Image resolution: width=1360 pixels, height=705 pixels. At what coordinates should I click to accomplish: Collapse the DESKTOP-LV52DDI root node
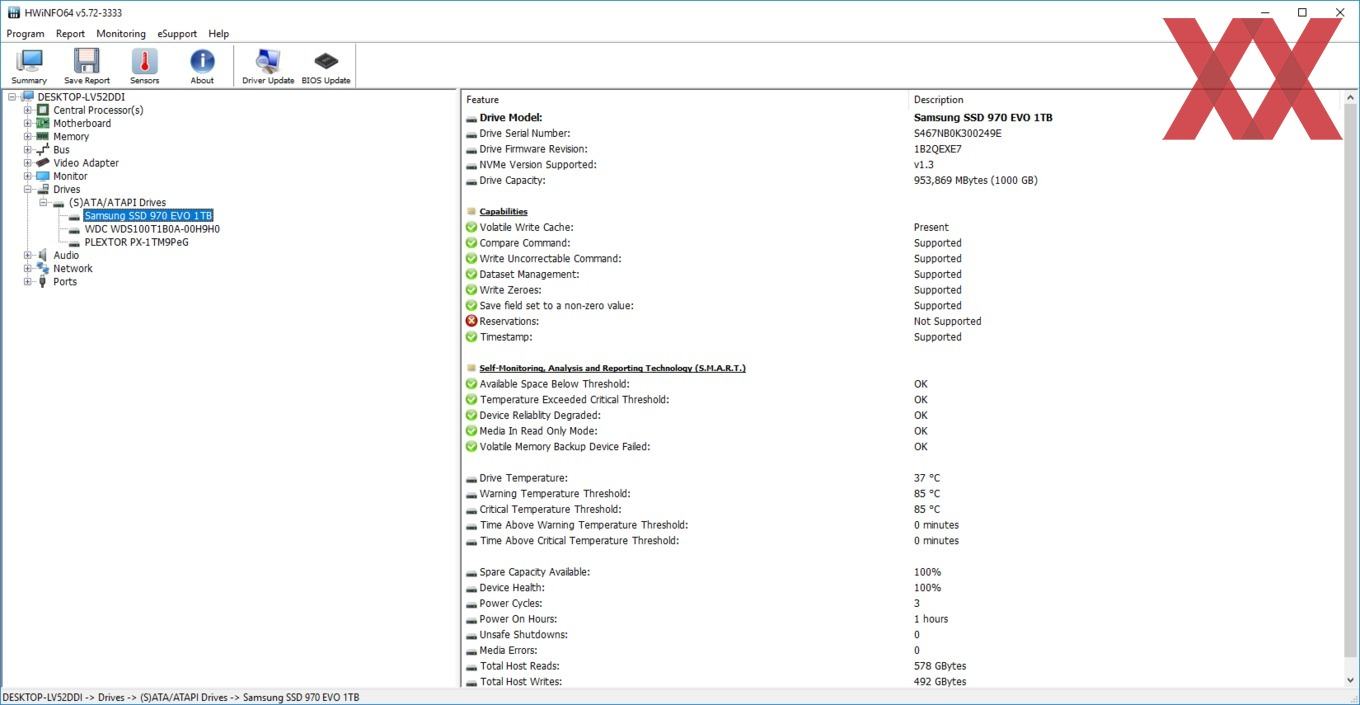[12, 97]
